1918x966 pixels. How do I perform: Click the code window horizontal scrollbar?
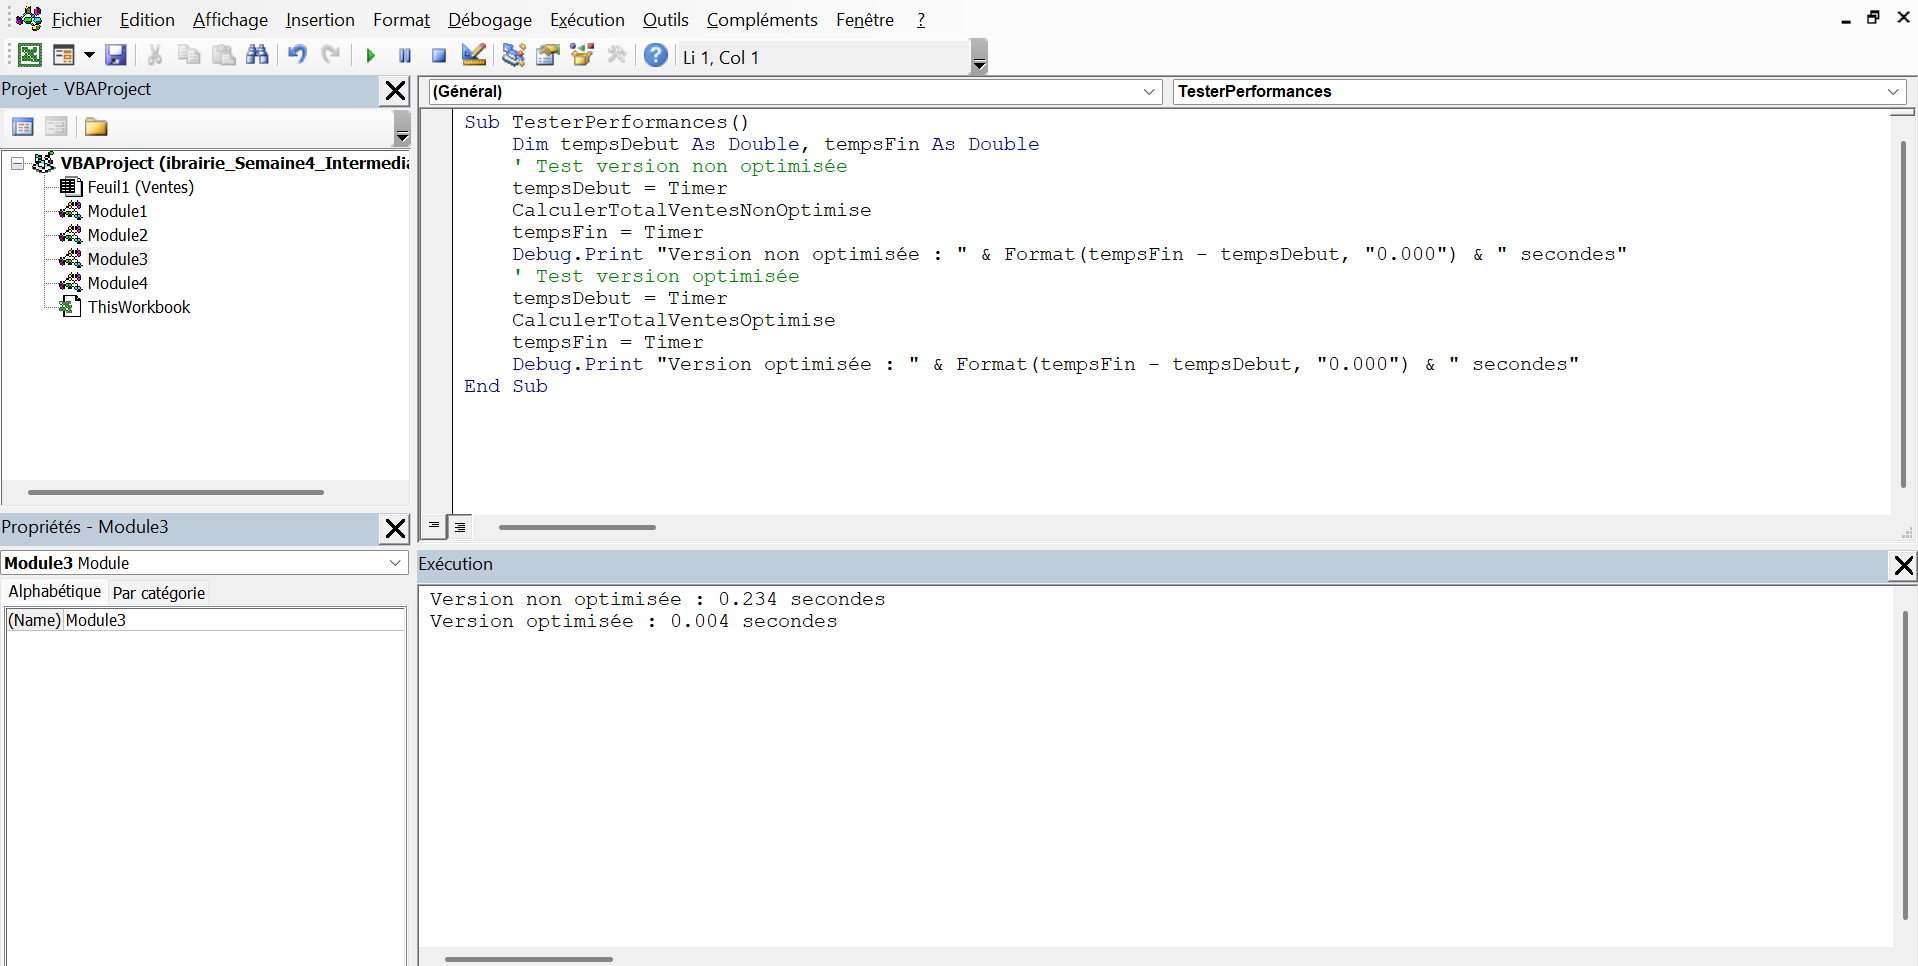577,527
